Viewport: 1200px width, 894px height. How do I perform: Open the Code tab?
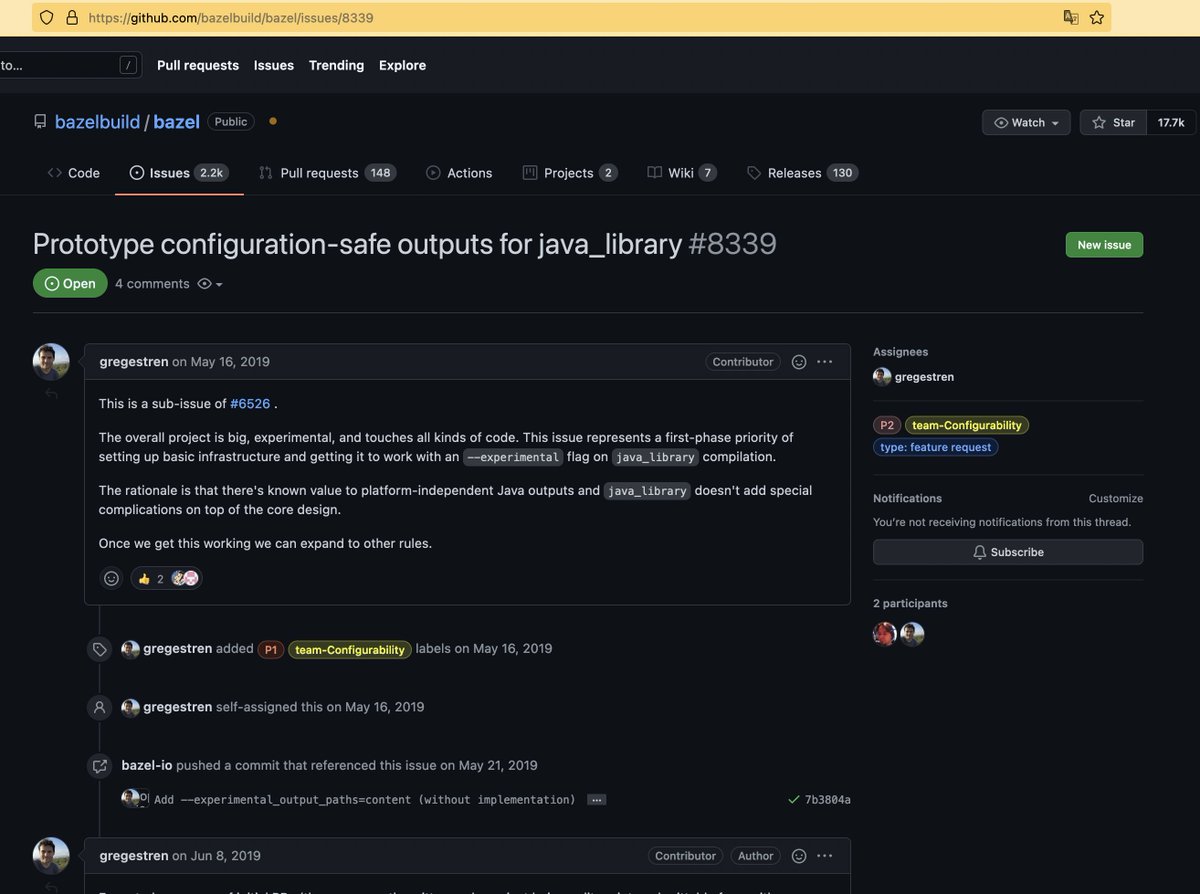74,173
